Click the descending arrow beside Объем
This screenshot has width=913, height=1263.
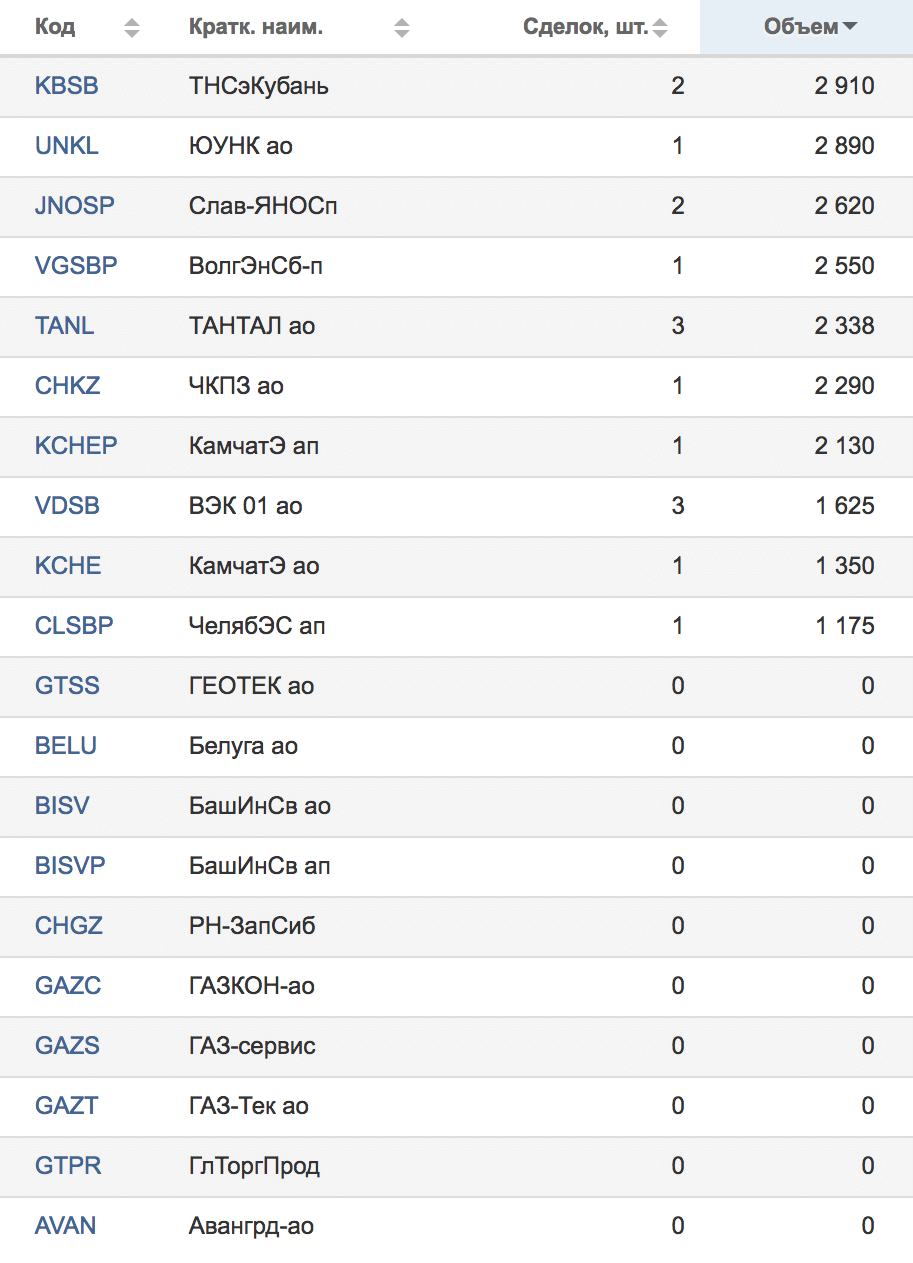pos(850,28)
